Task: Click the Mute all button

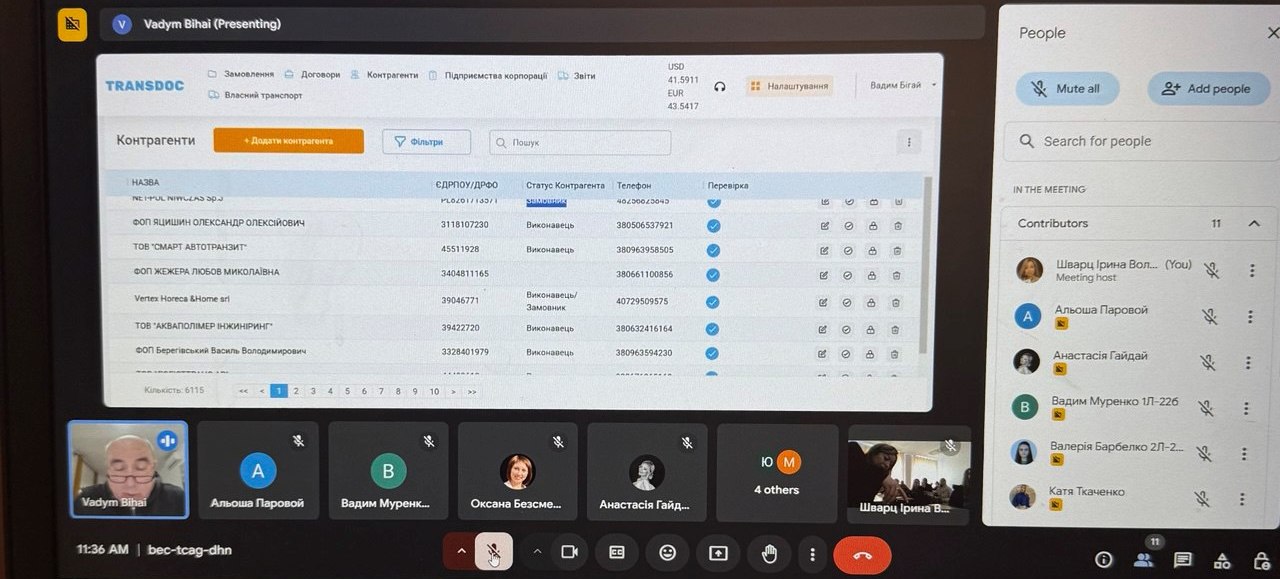Action: tap(1067, 88)
